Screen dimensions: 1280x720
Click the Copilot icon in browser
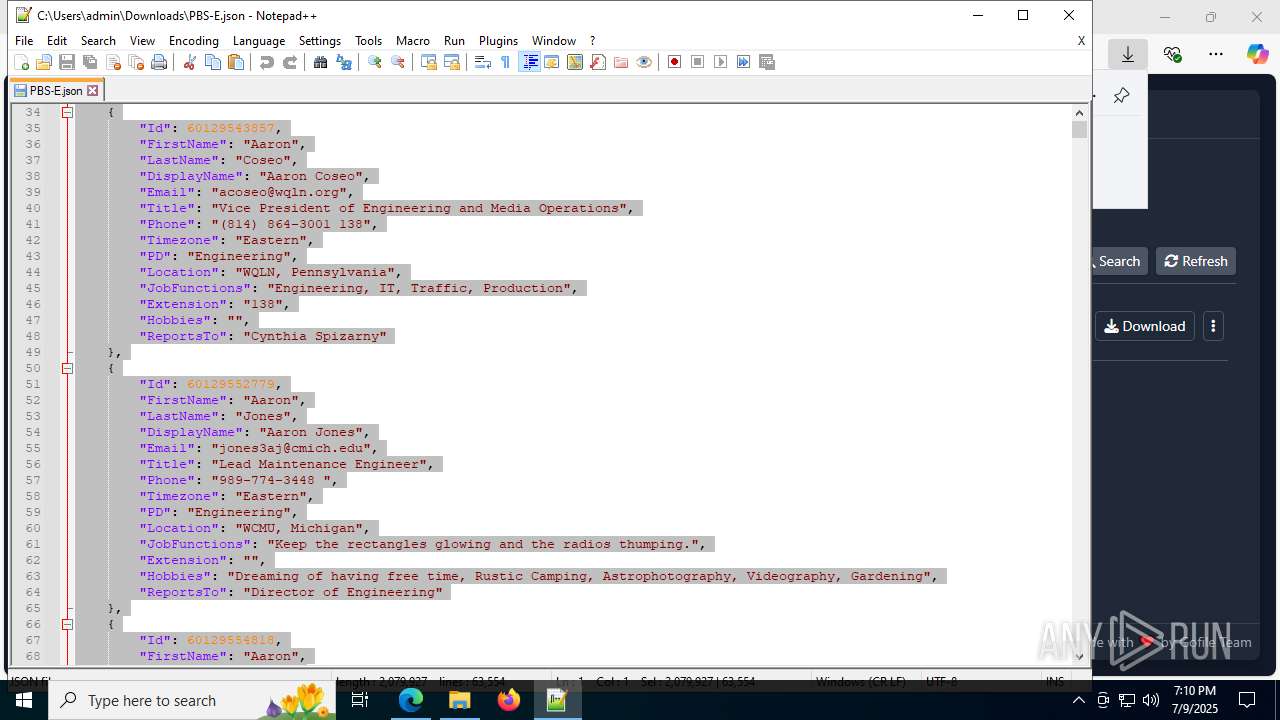[x=1257, y=54]
